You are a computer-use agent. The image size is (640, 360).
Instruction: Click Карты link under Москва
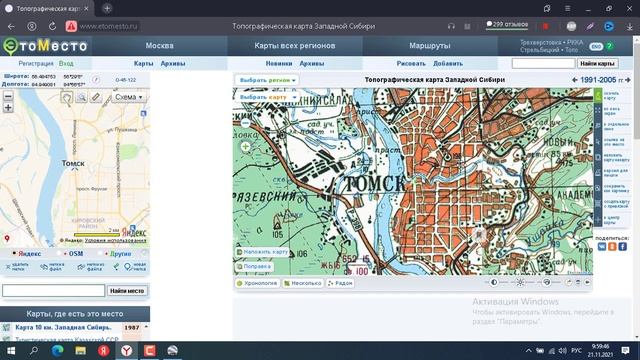click(143, 64)
